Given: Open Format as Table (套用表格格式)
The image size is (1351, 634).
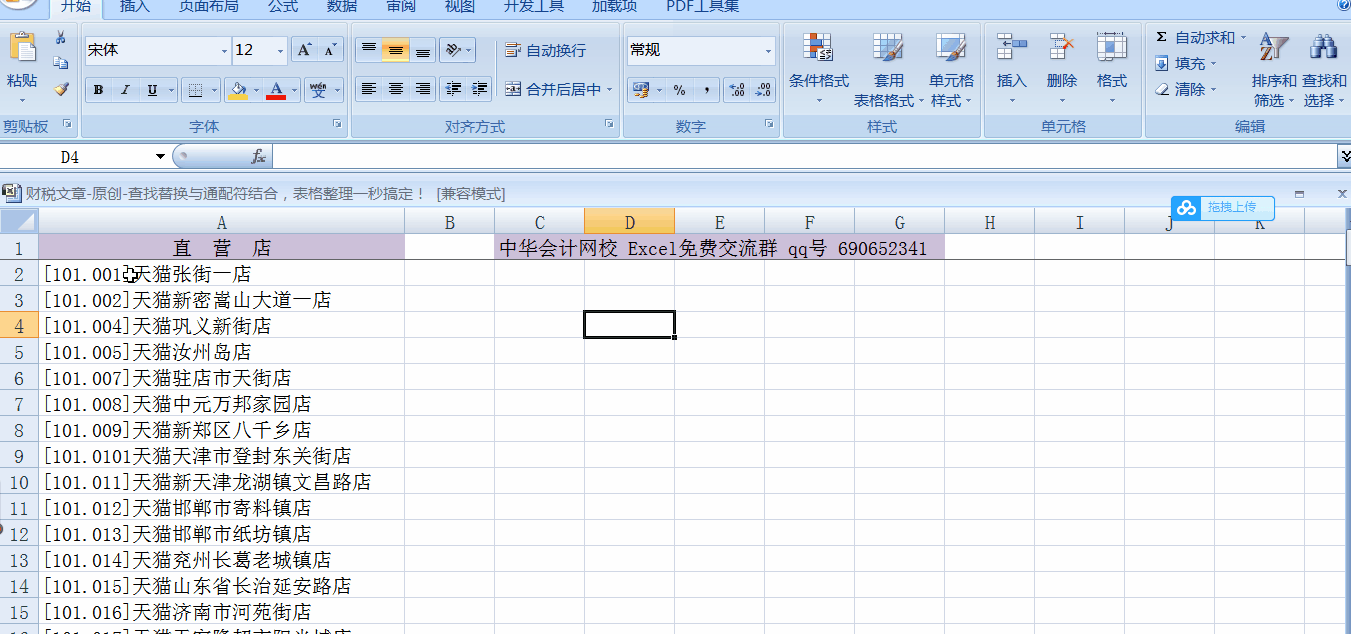Looking at the screenshot, I should click(888, 68).
